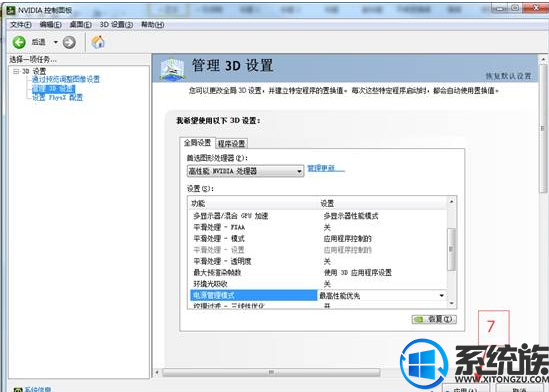Image resolution: width=549 pixels, height=392 pixels.
Task: Click 恢复默认设置 link in header
Action: 508,76
